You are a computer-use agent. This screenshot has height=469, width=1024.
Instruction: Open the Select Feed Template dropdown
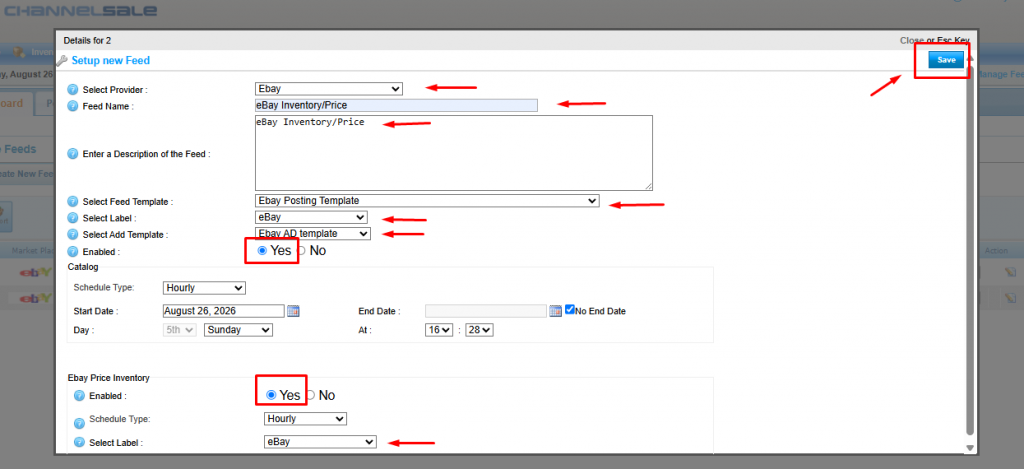tap(426, 201)
